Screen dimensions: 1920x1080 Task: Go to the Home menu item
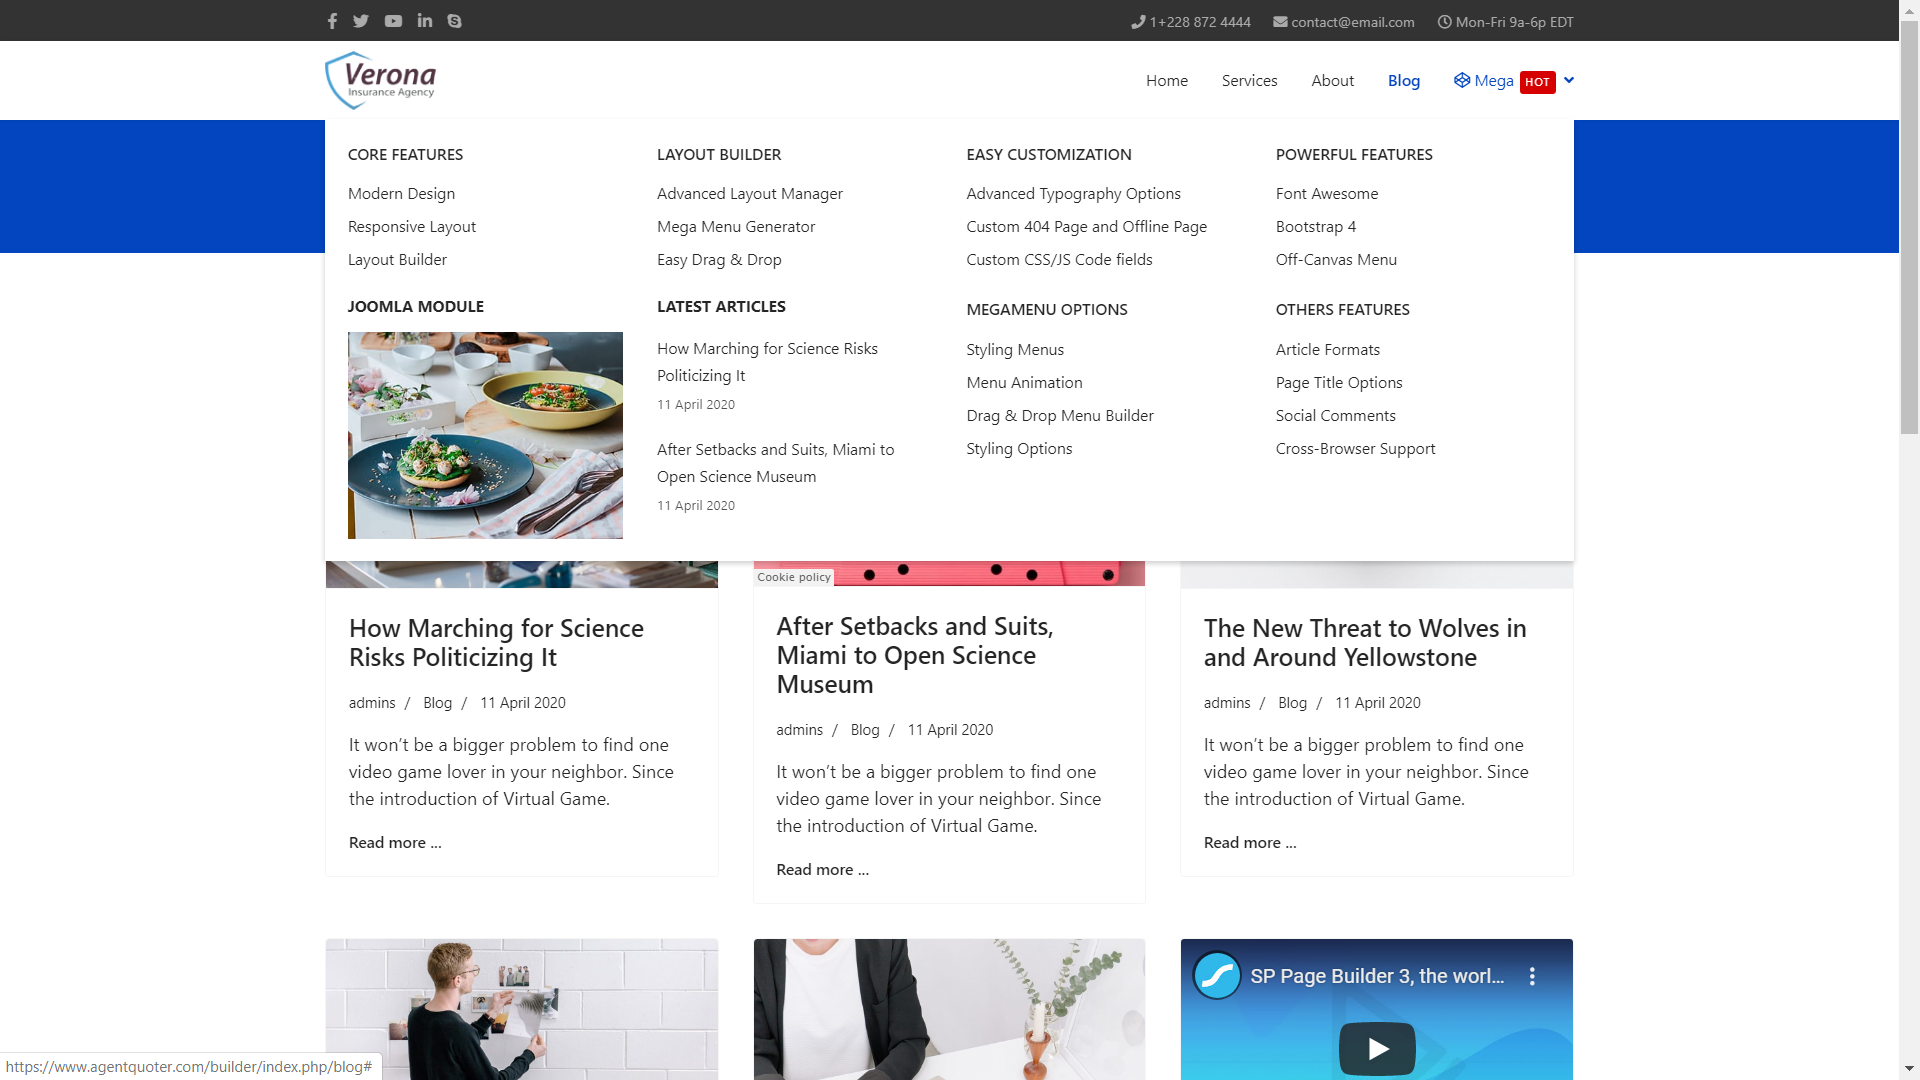1167,81
